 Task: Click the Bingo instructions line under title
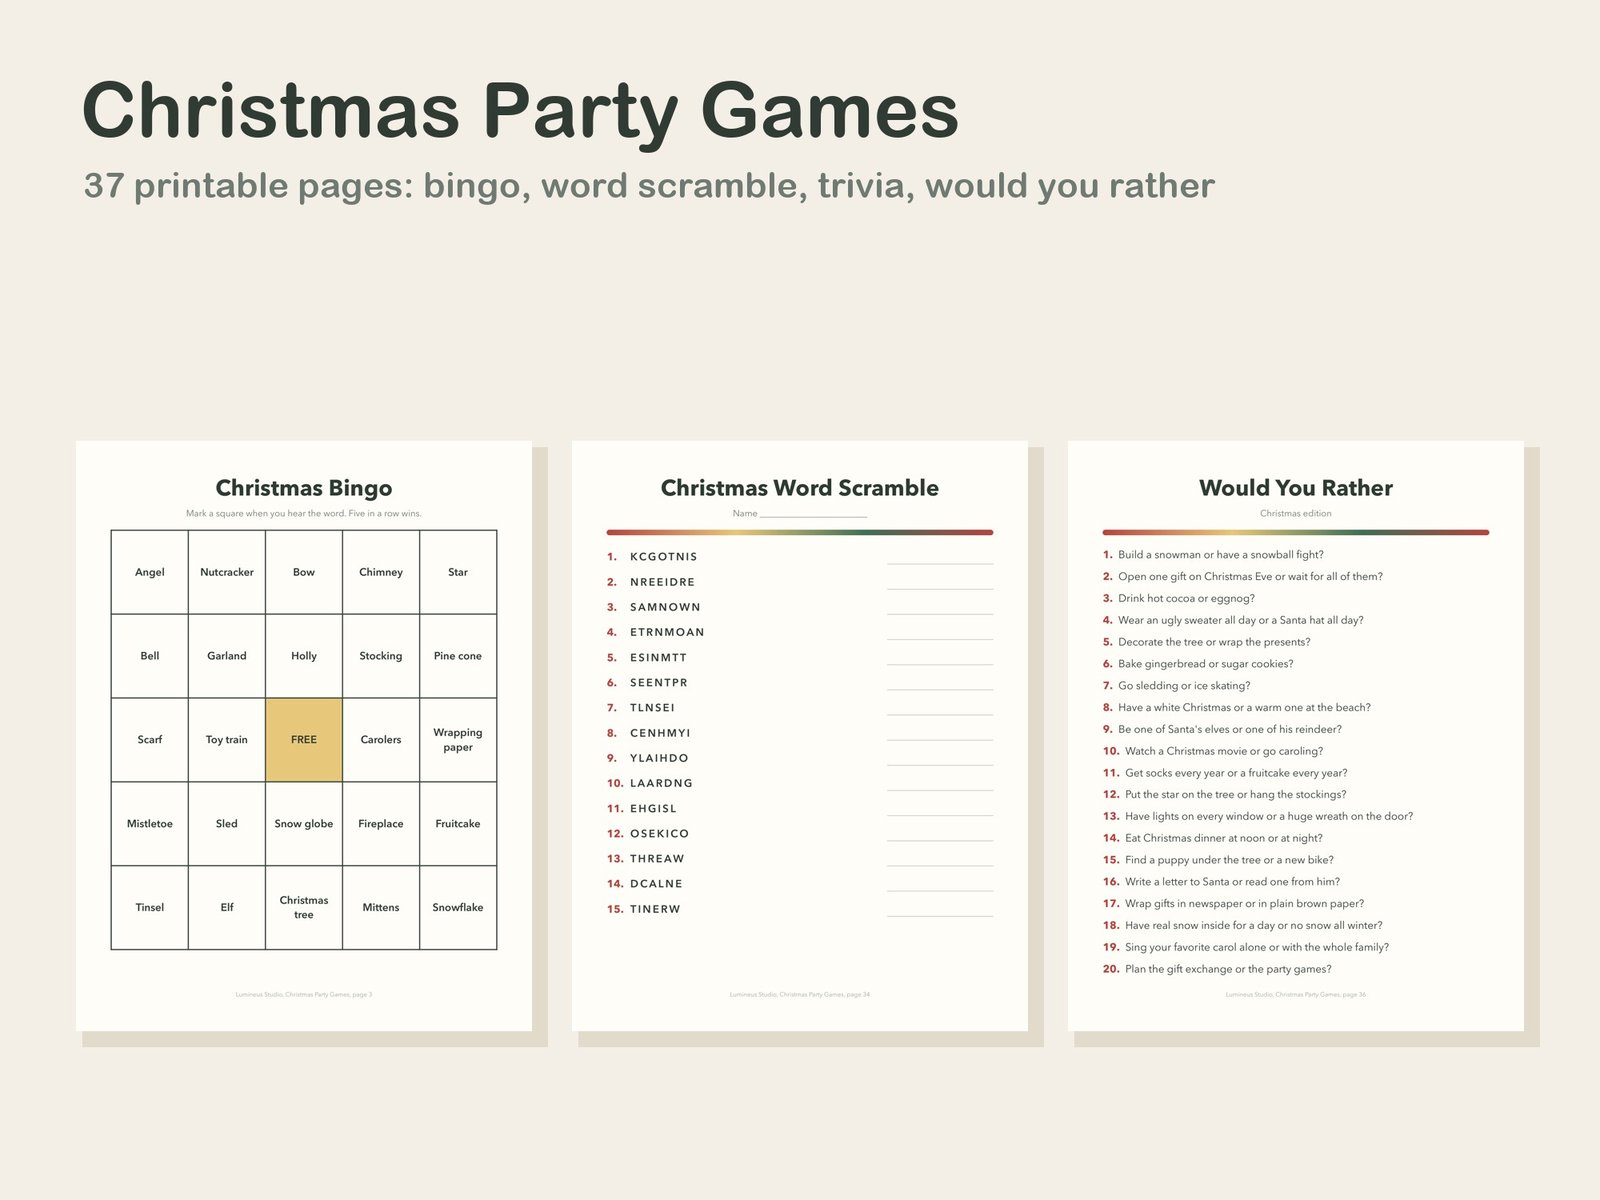point(304,513)
